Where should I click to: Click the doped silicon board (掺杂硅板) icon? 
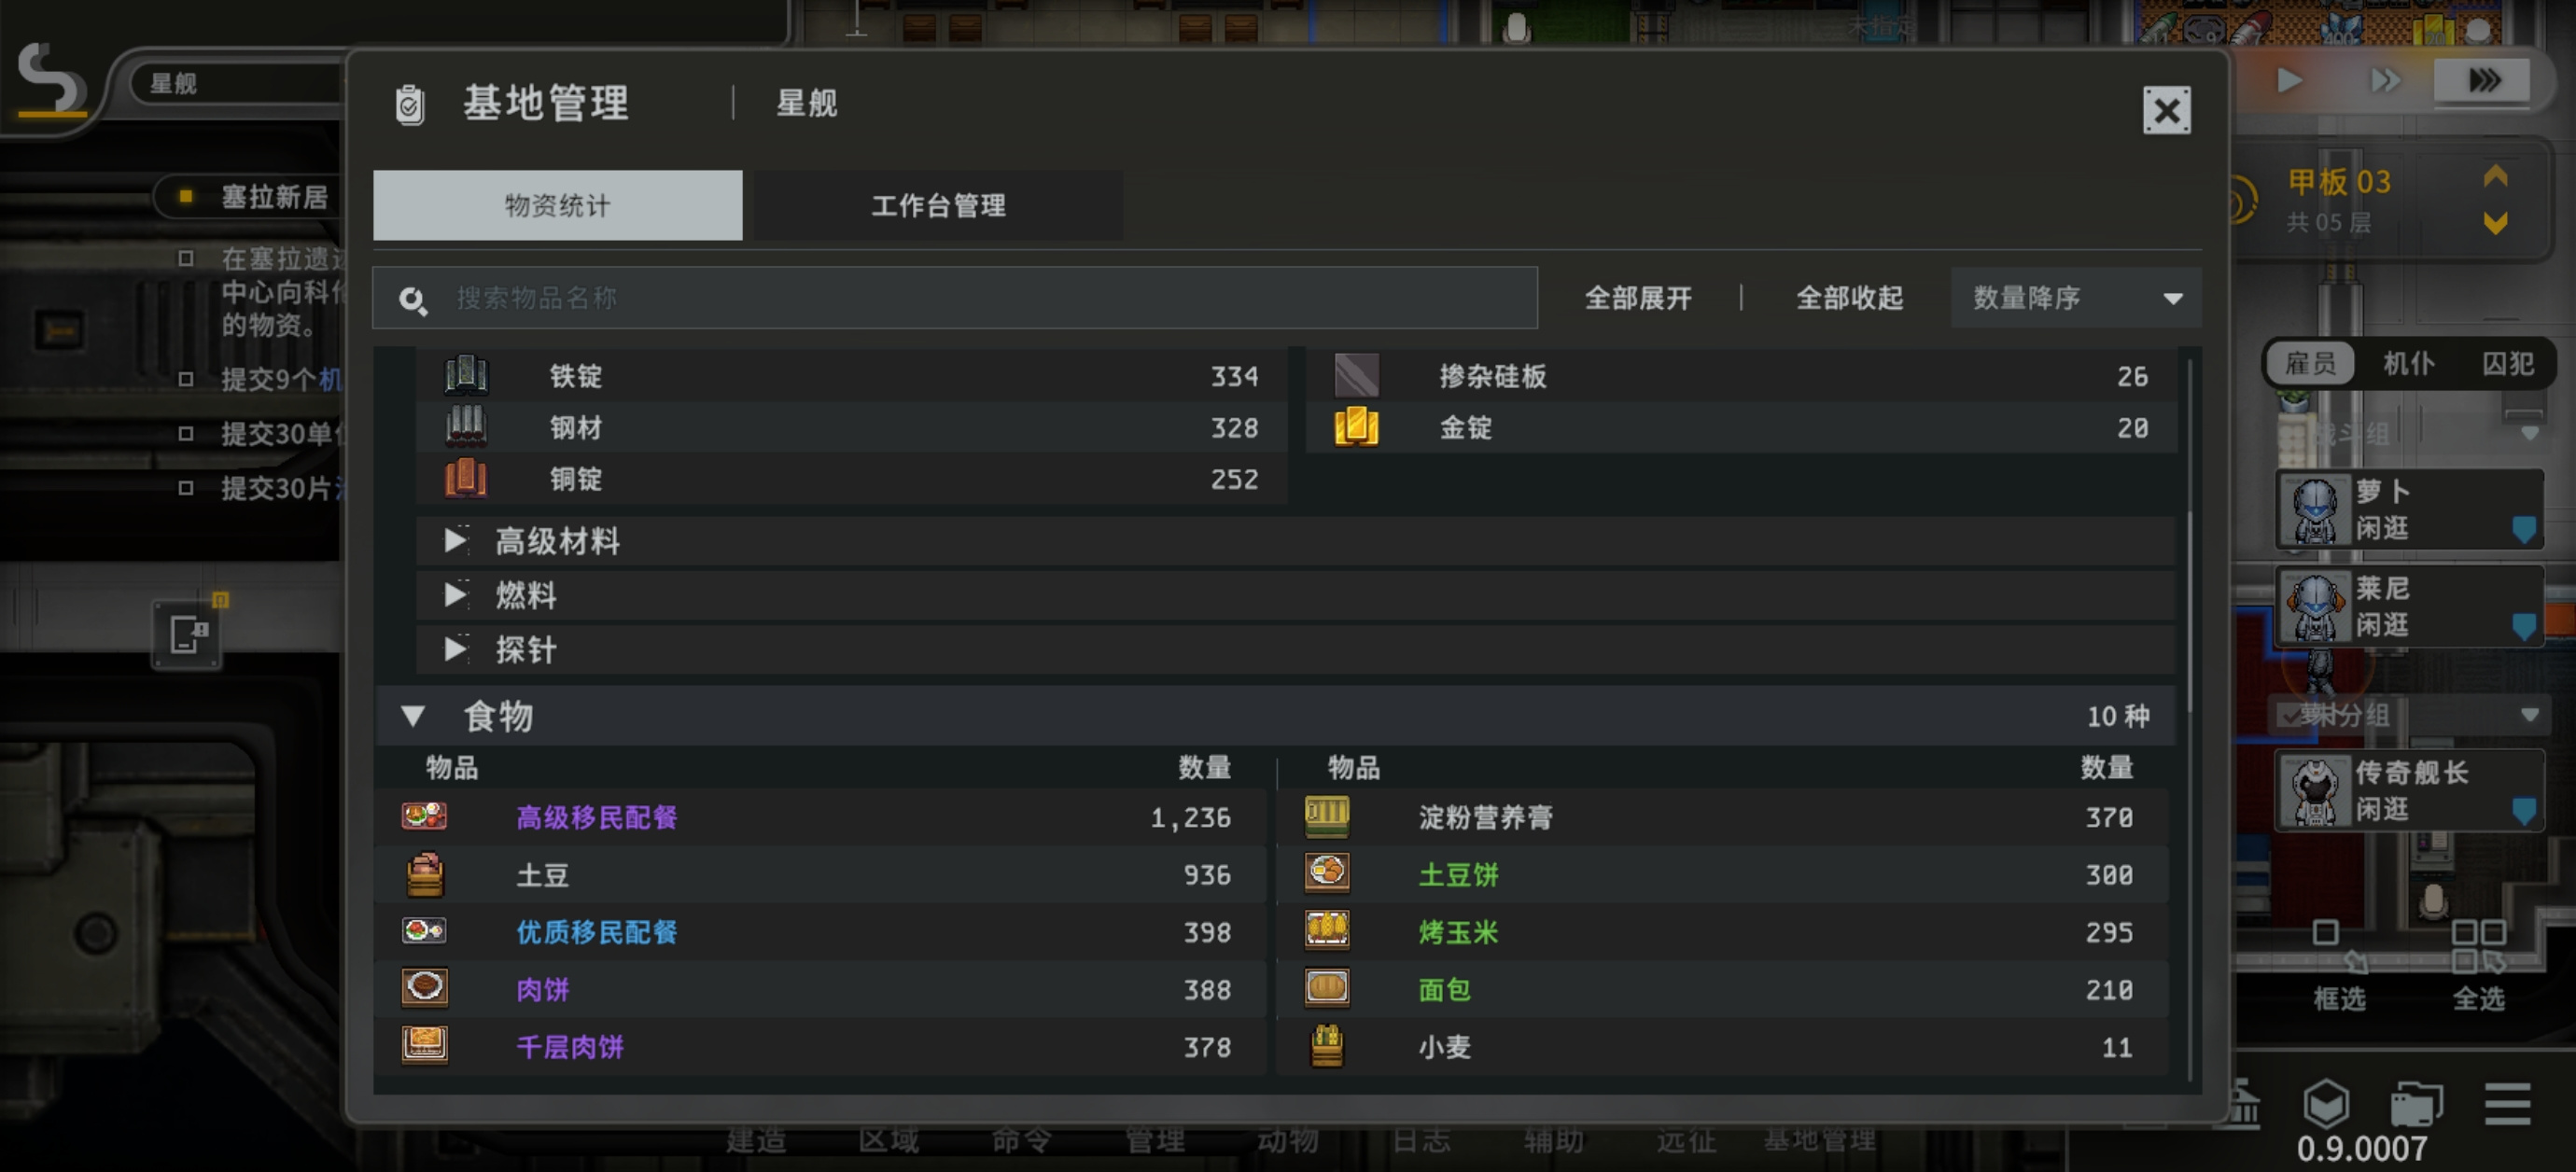pos(1356,375)
